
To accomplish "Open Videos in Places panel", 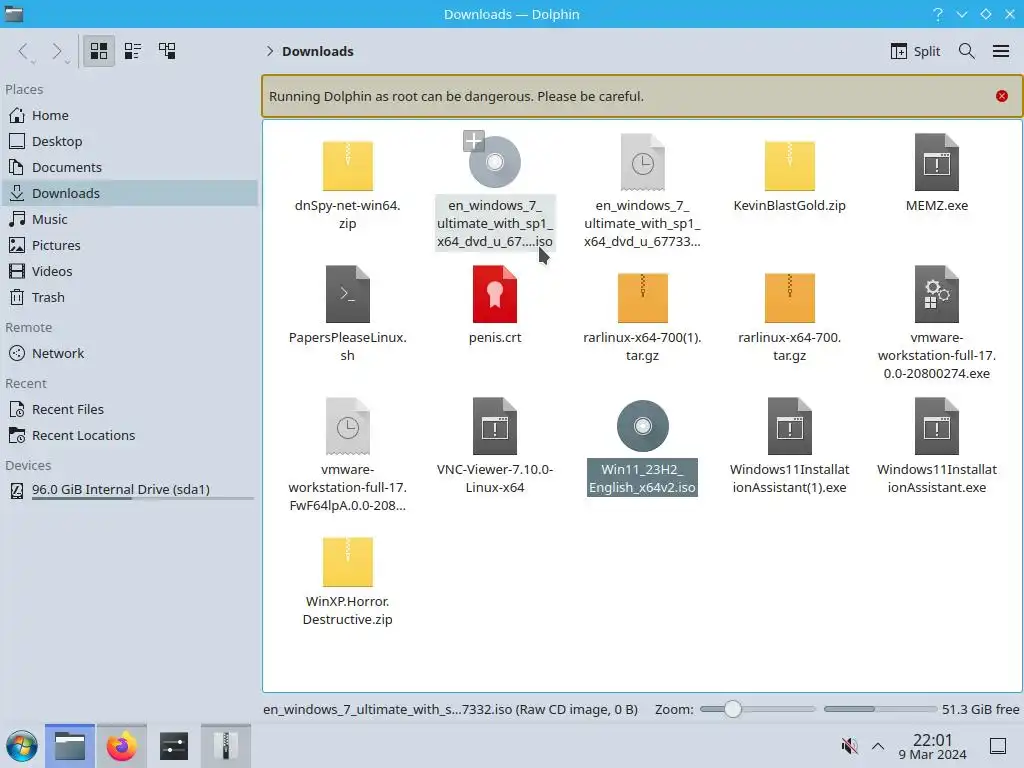I will (x=129, y=272).
